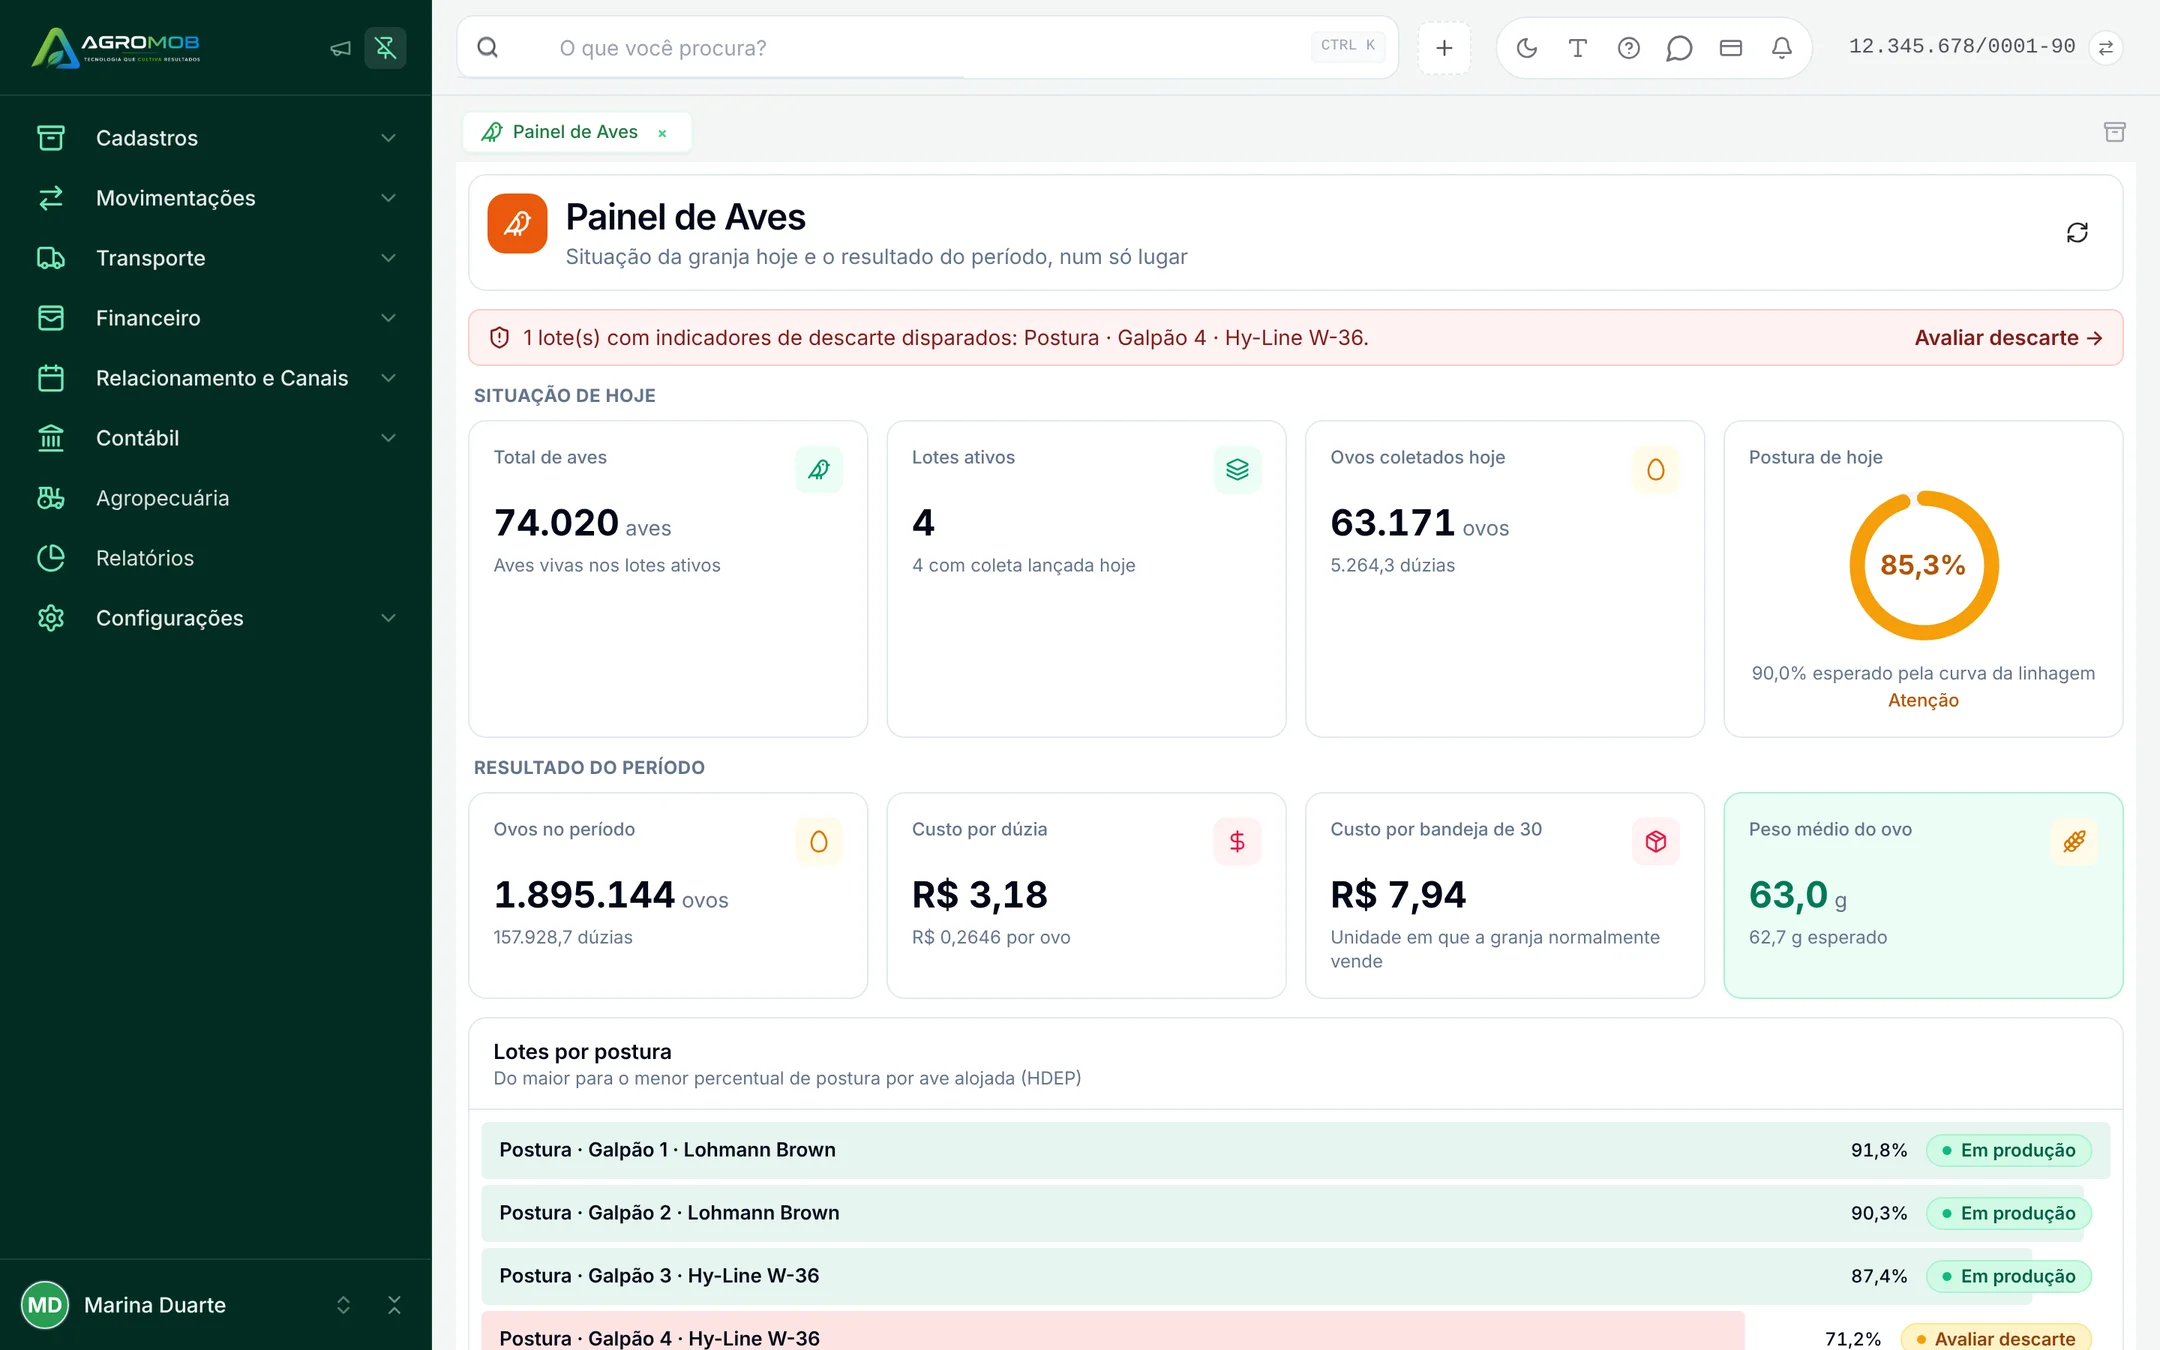Click the Postura de hoje 85,3% gauge
Viewport: 2160px width, 1350px height.
tap(1924, 566)
